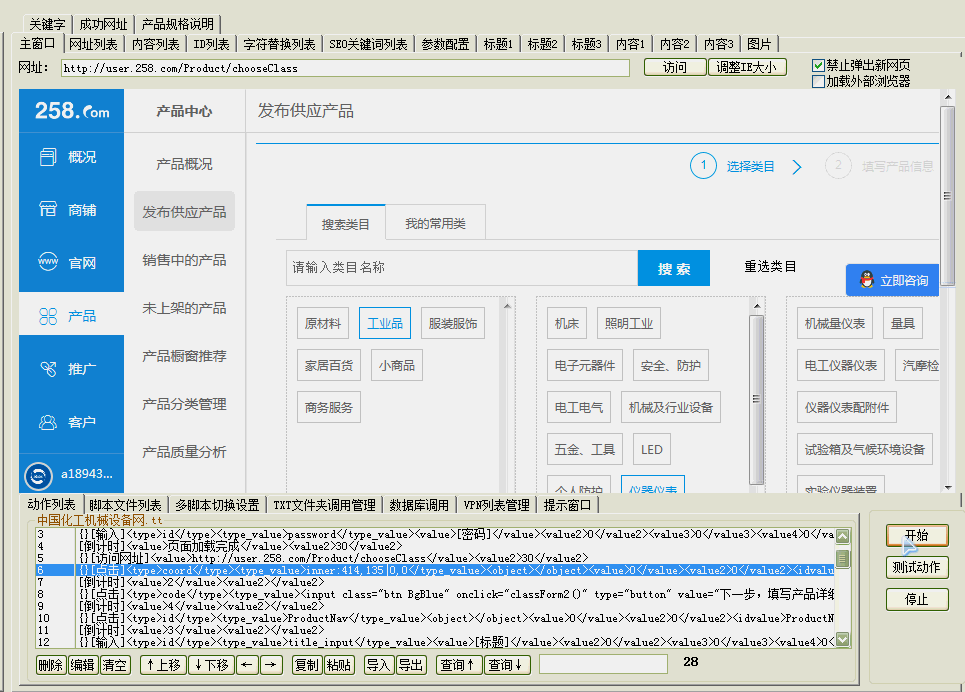
Task: Open the 成功网址 tab
Action: 103,24
